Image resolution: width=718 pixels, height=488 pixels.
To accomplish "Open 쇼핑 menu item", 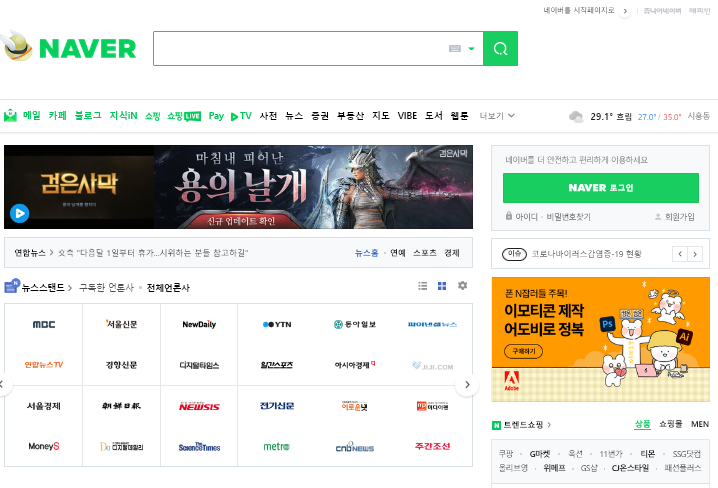I will click(x=152, y=116).
